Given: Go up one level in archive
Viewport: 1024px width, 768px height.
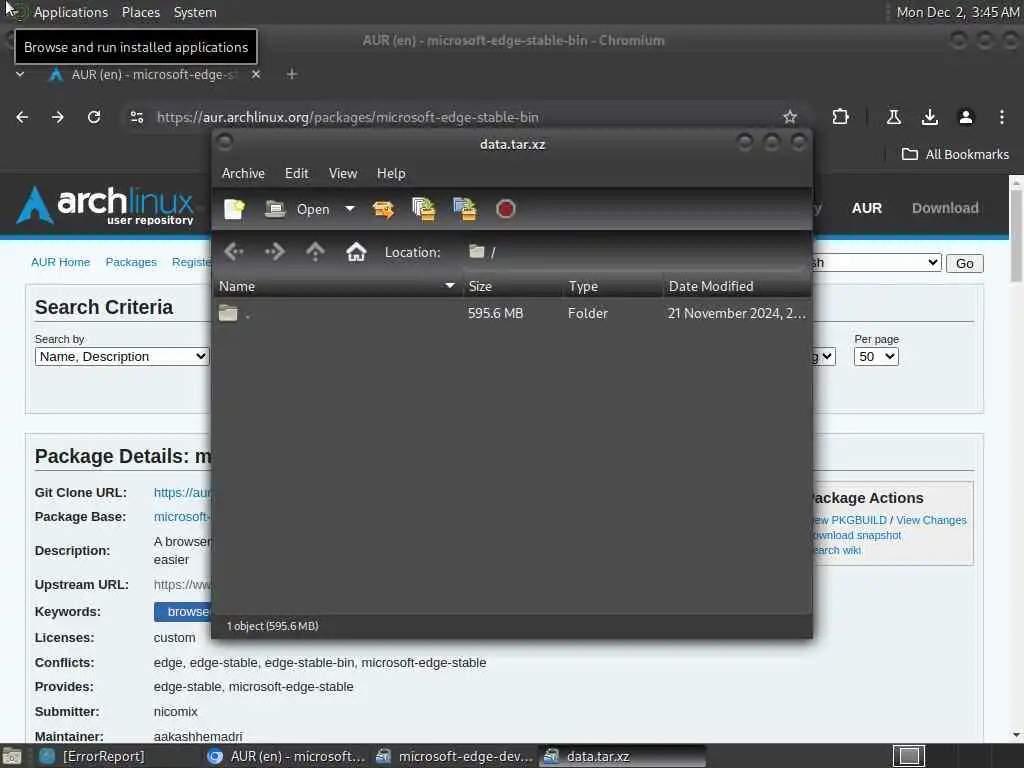Looking at the screenshot, I should pos(315,251).
